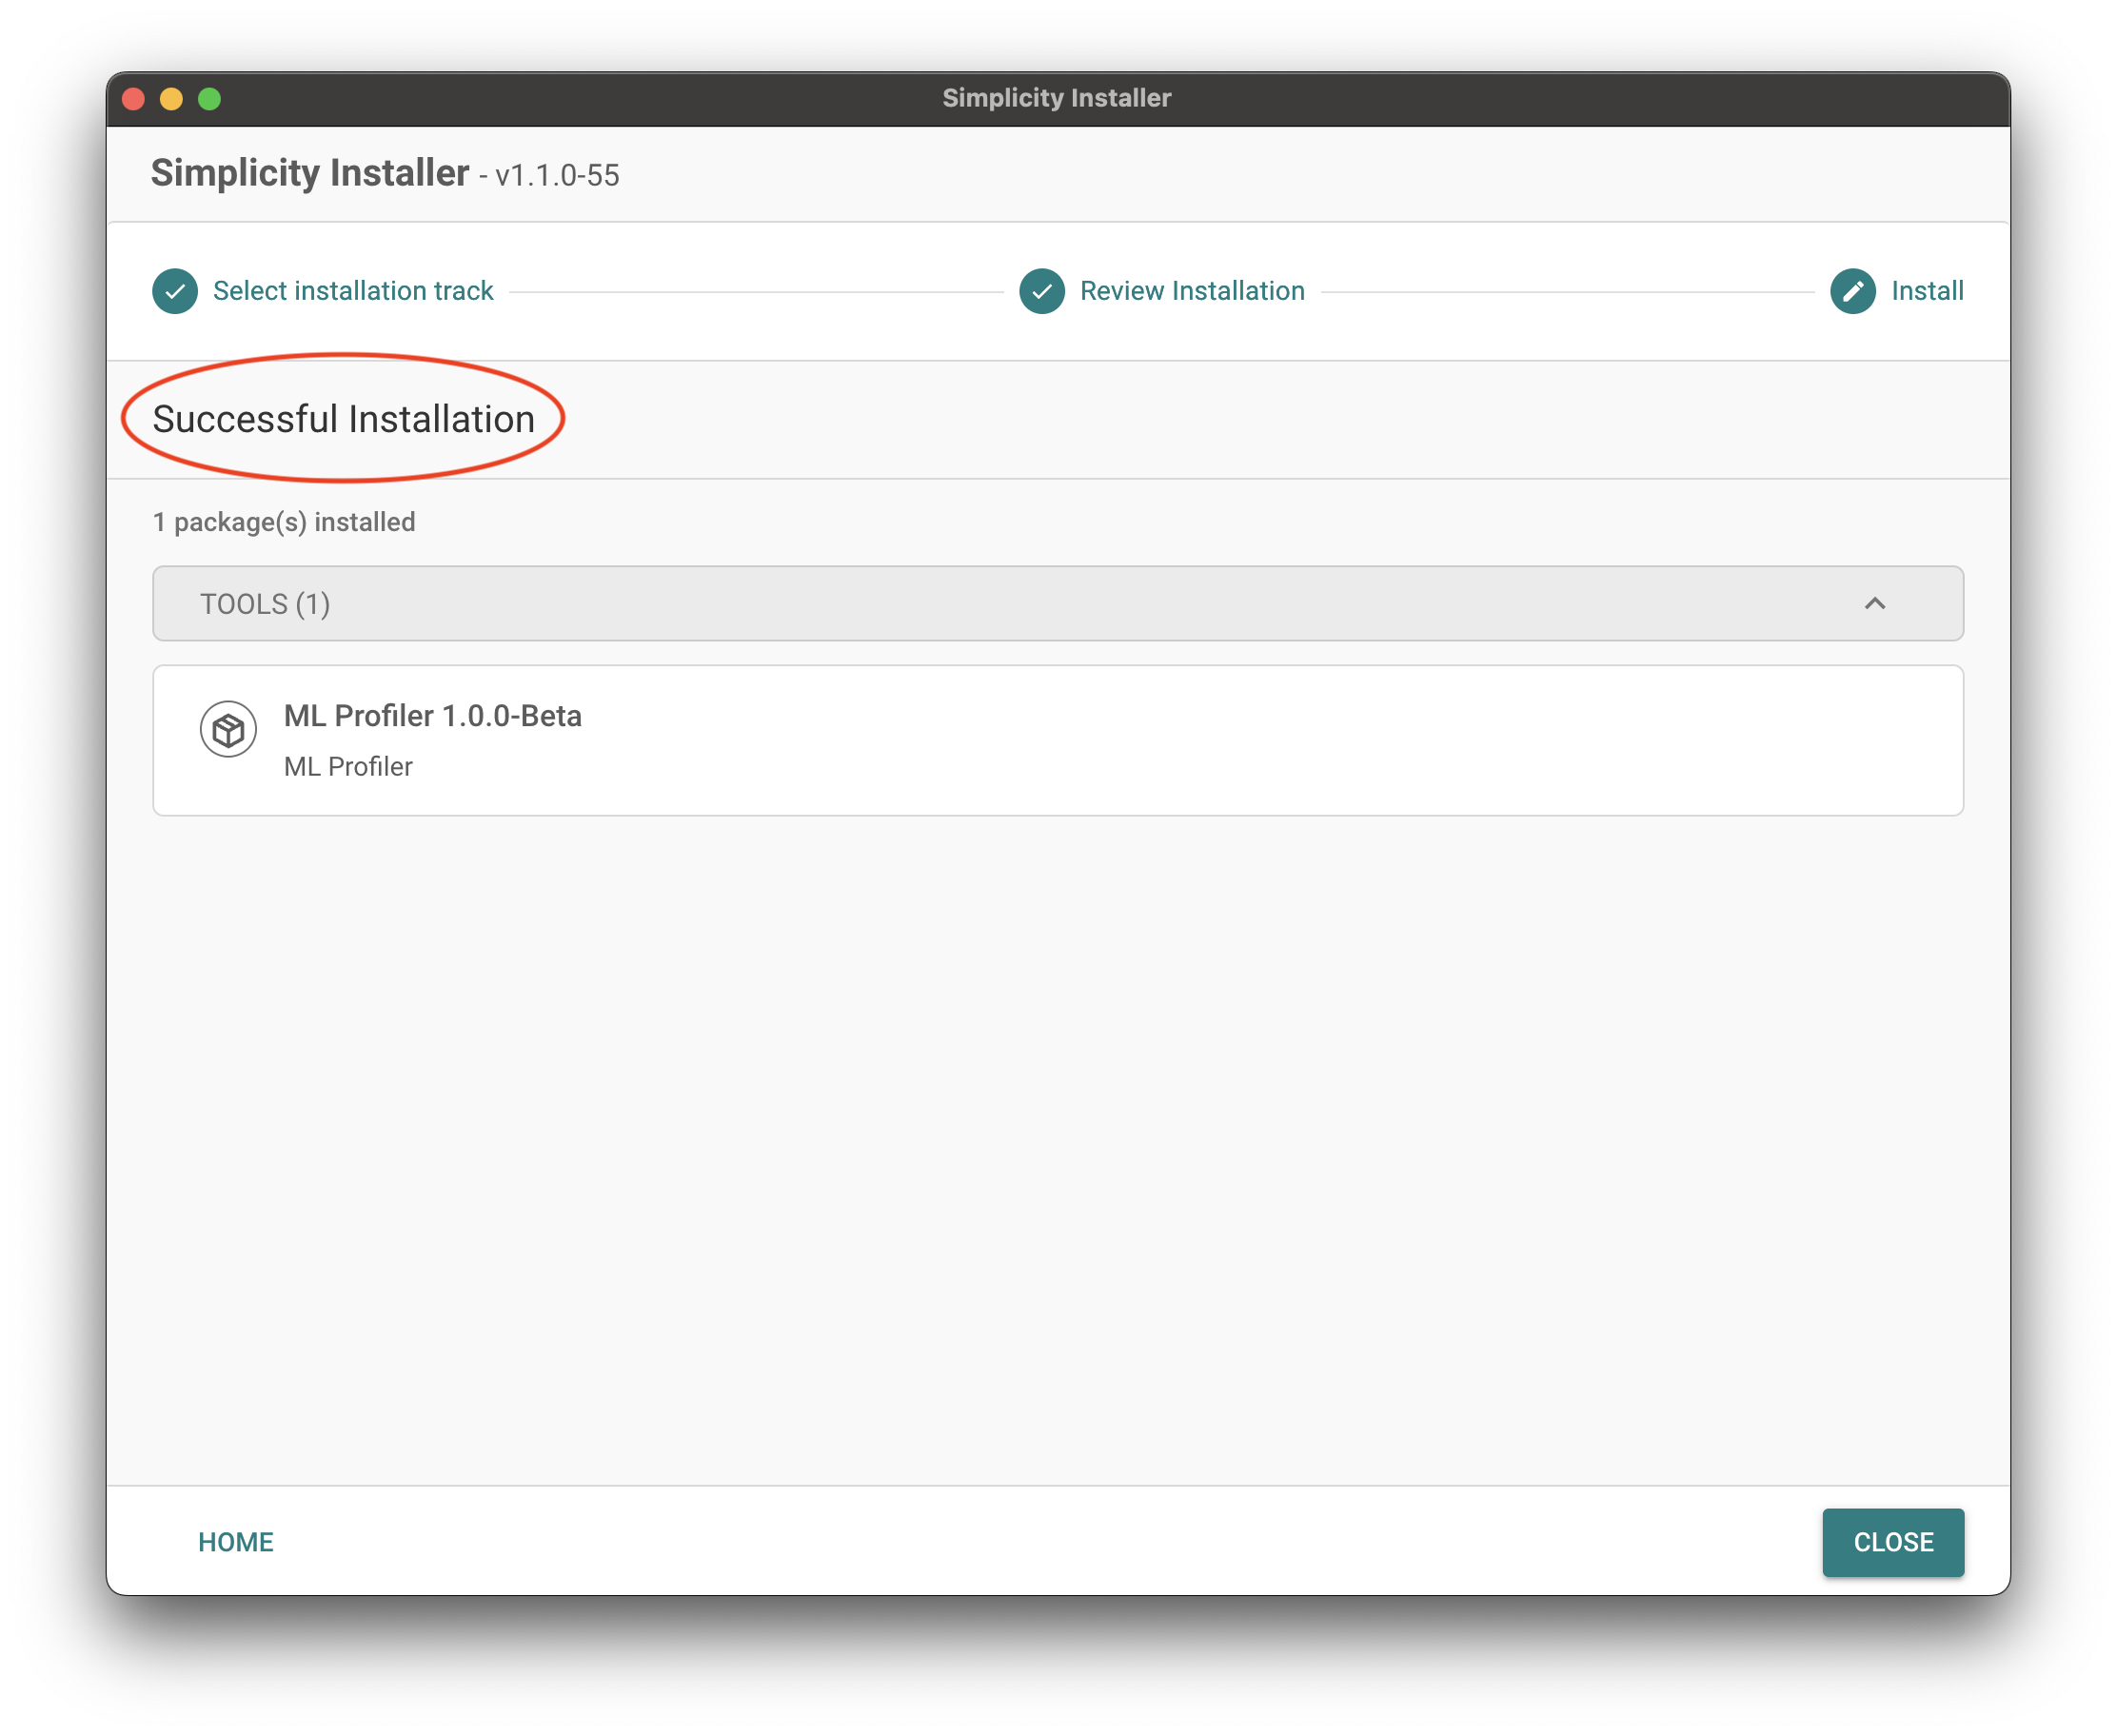The image size is (2117, 1736).
Task: Click the Simplicity Installer title text
Action: coord(308,173)
